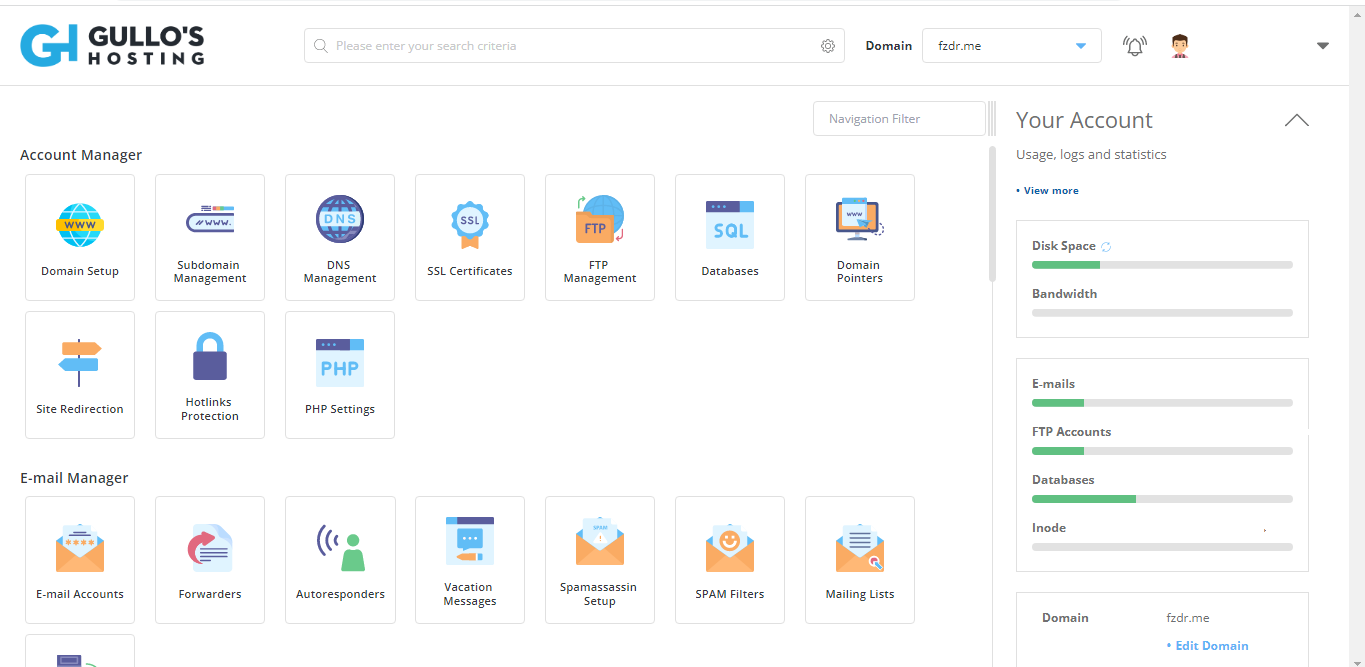Screen dimensions: 1365x667
Task: Collapse the Your Account panel
Action: point(1296,120)
